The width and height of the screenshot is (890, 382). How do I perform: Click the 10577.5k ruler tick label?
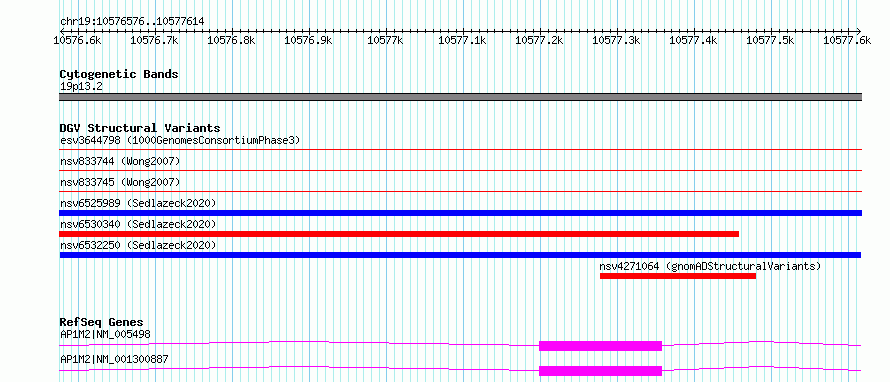(x=771, y=40)
